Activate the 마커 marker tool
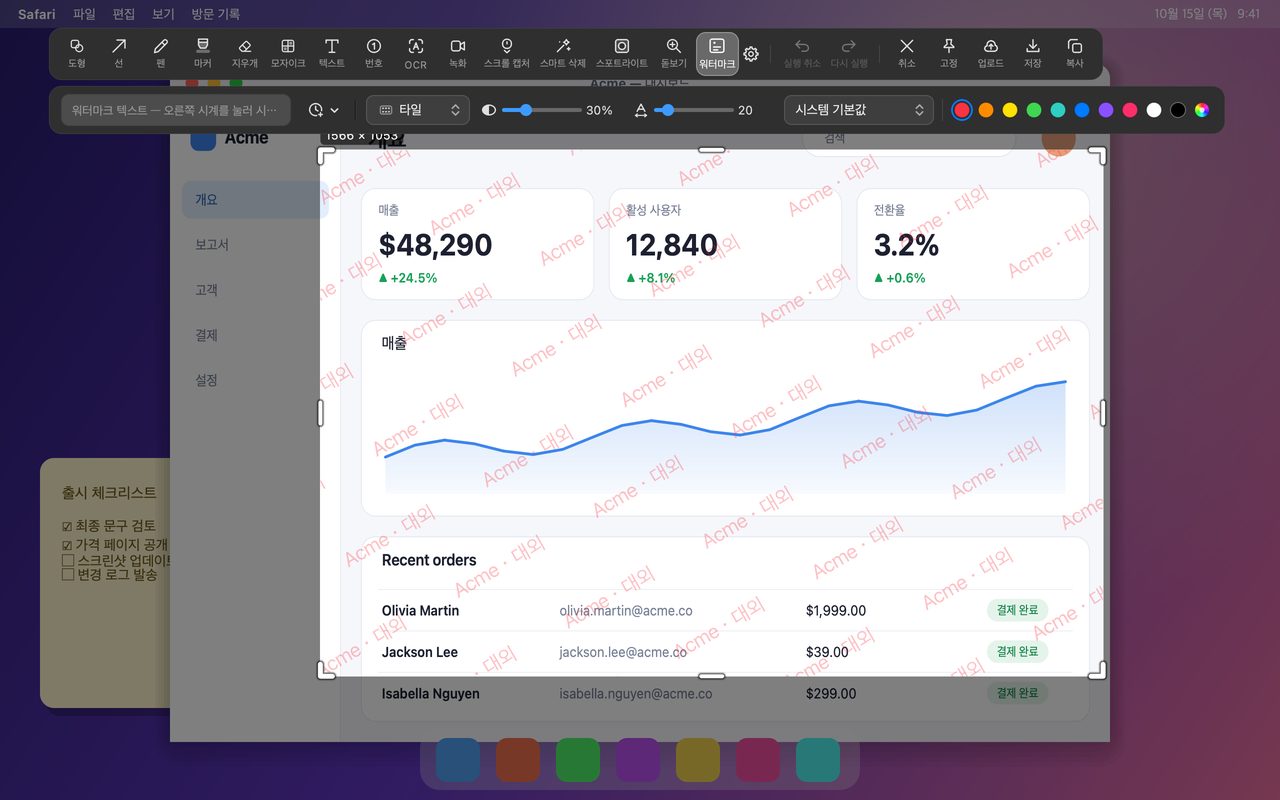The image size is (1280, 800). (x=203, y=53)
